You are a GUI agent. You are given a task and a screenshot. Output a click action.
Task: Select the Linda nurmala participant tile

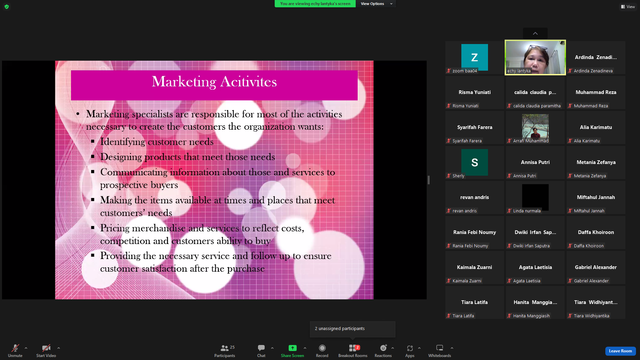(535, 198)
